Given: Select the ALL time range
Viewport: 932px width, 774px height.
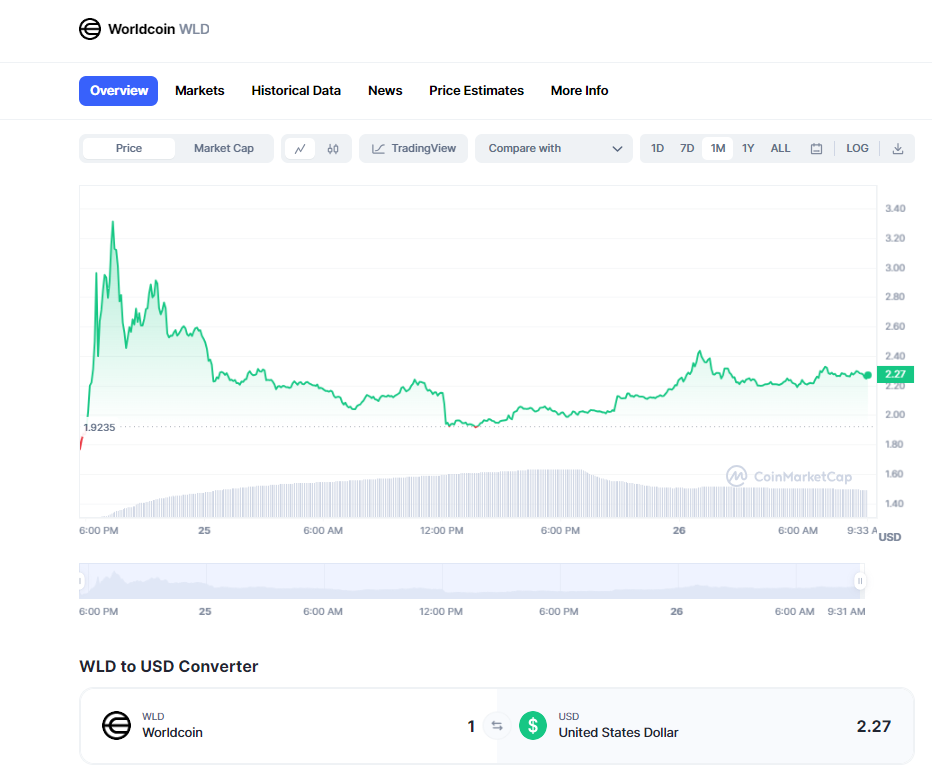Looking at the screenshot, I should [780, 149].
